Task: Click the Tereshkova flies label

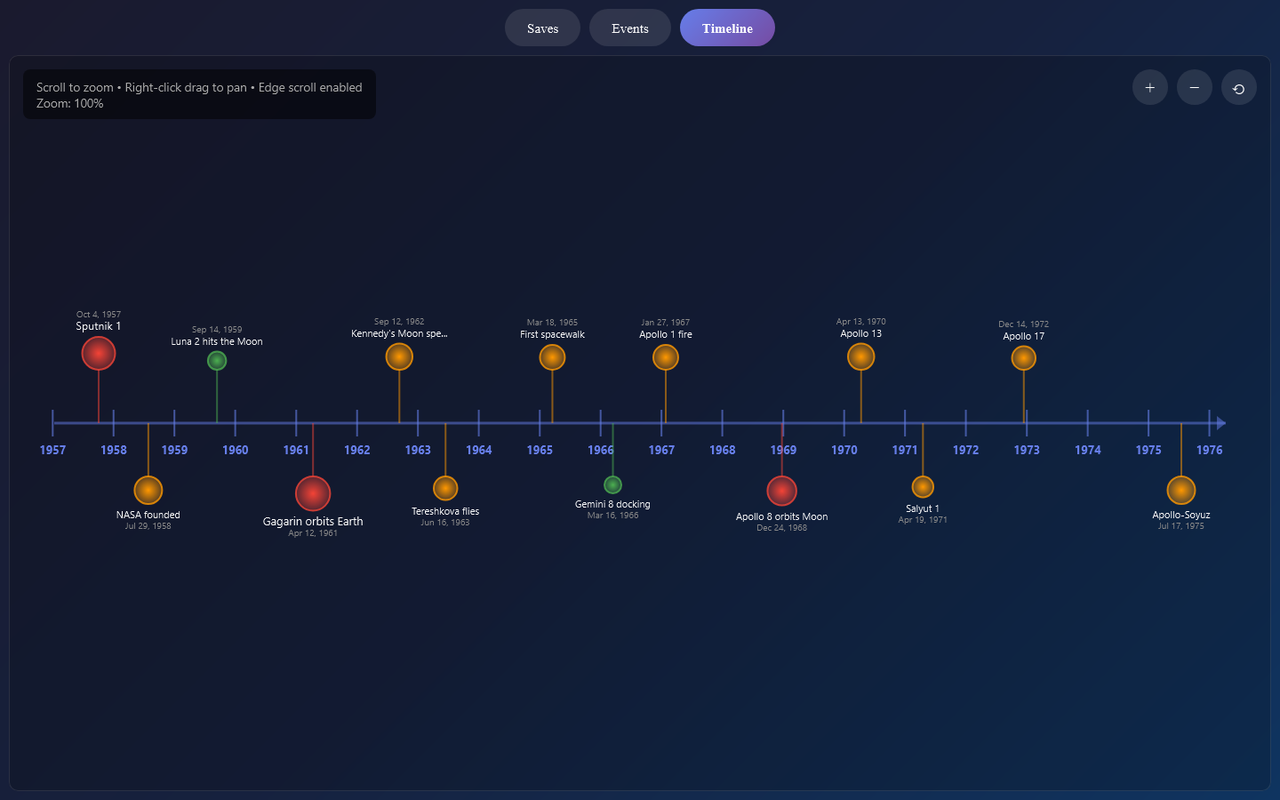Action: click(445, 511)
